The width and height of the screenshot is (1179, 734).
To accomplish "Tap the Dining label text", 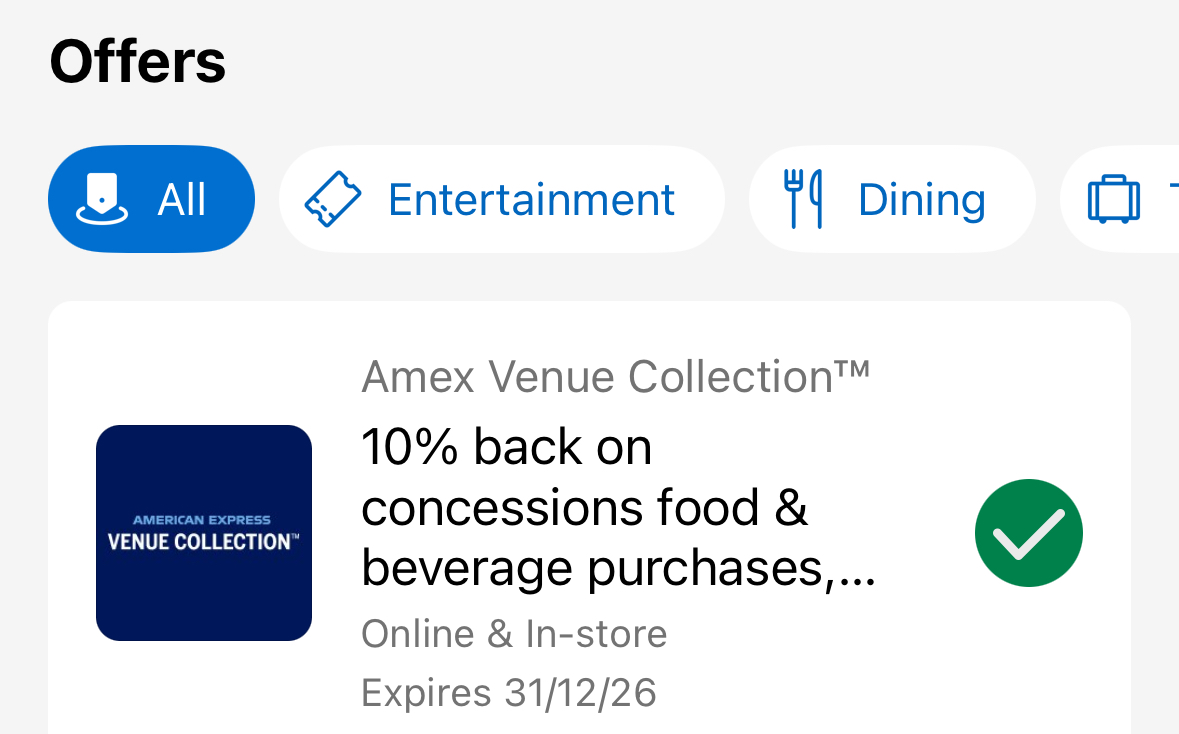I will click(922, 199).
